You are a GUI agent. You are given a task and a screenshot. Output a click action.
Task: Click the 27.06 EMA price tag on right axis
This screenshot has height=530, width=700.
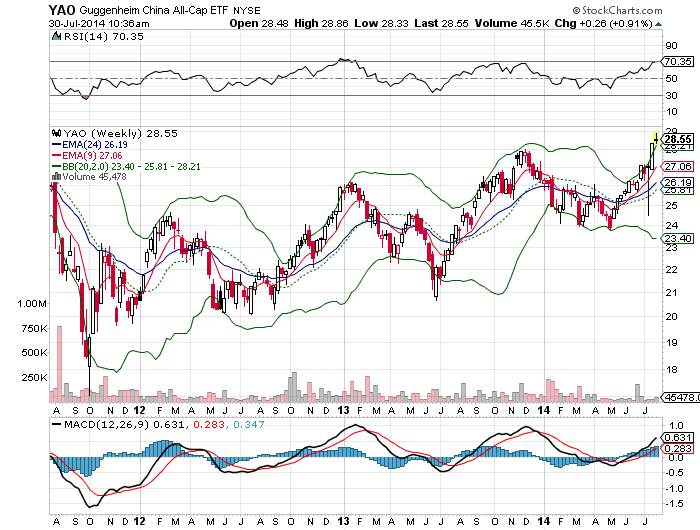tap(678, 167)
